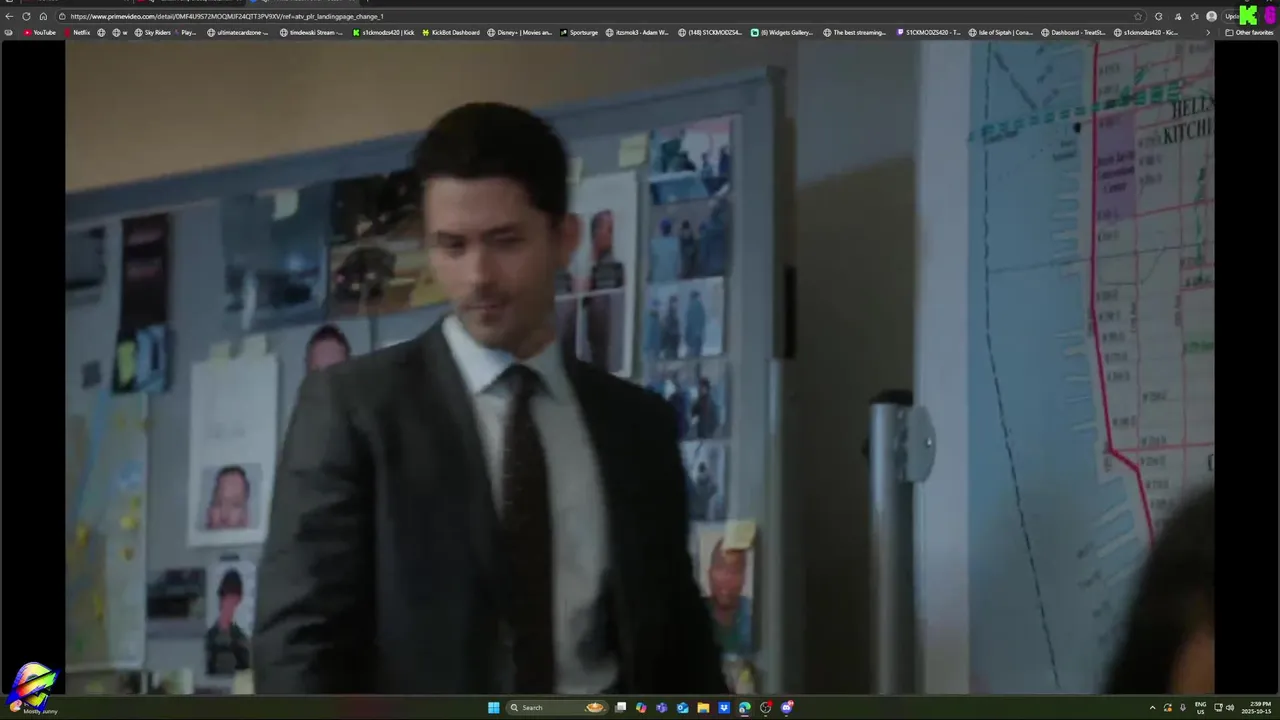Open the Windows Start menu
Image resolution: width=1280 pixels, height=720 pixels.
pyautogui.click(x=493, y=707)
